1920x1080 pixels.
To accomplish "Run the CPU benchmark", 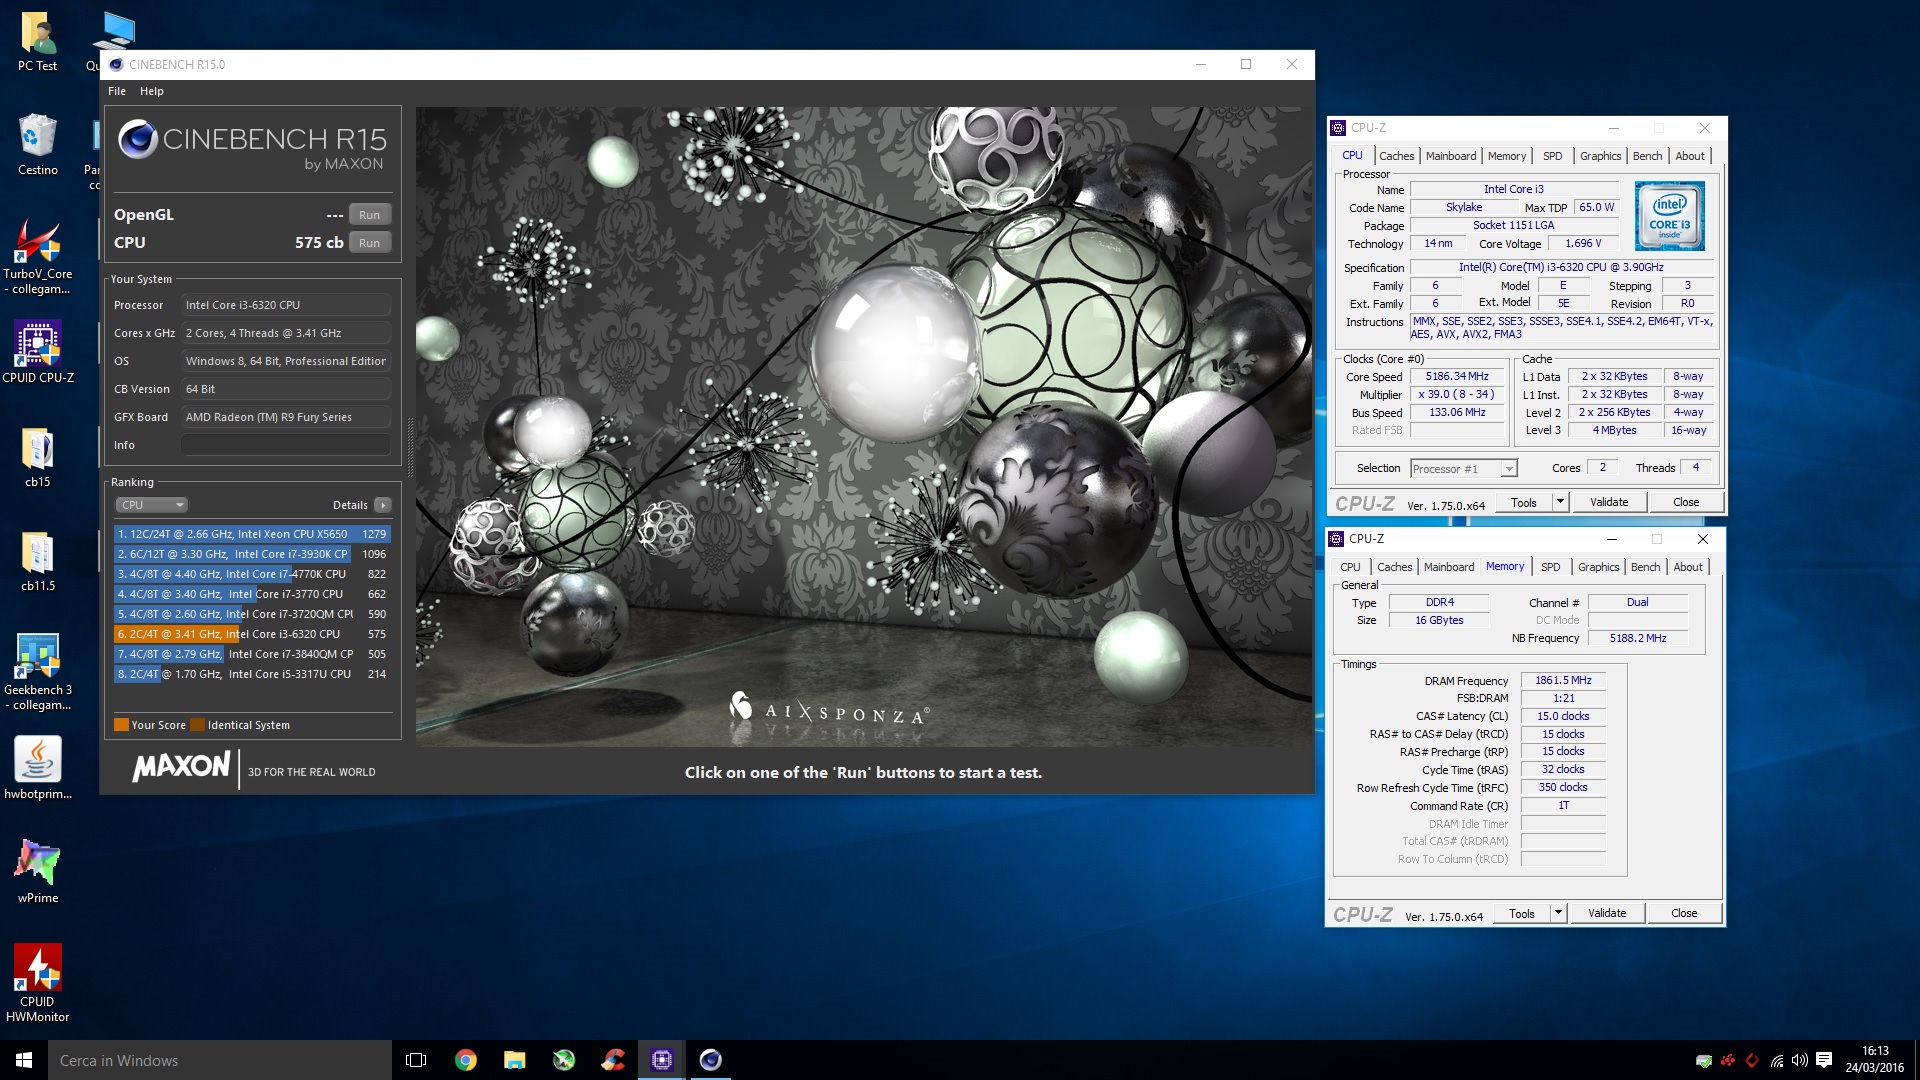I will pos(370,243).
